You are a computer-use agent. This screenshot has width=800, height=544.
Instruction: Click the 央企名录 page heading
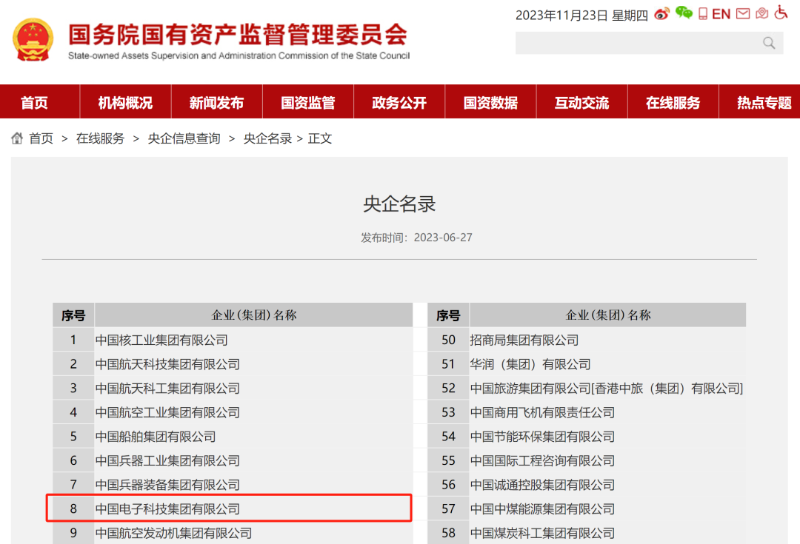pos(399,204)
